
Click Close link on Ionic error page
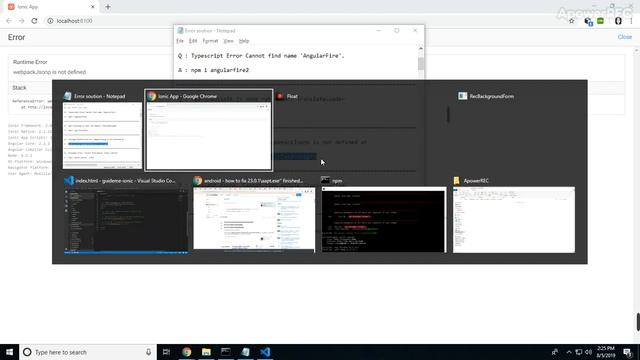(624, 37)
